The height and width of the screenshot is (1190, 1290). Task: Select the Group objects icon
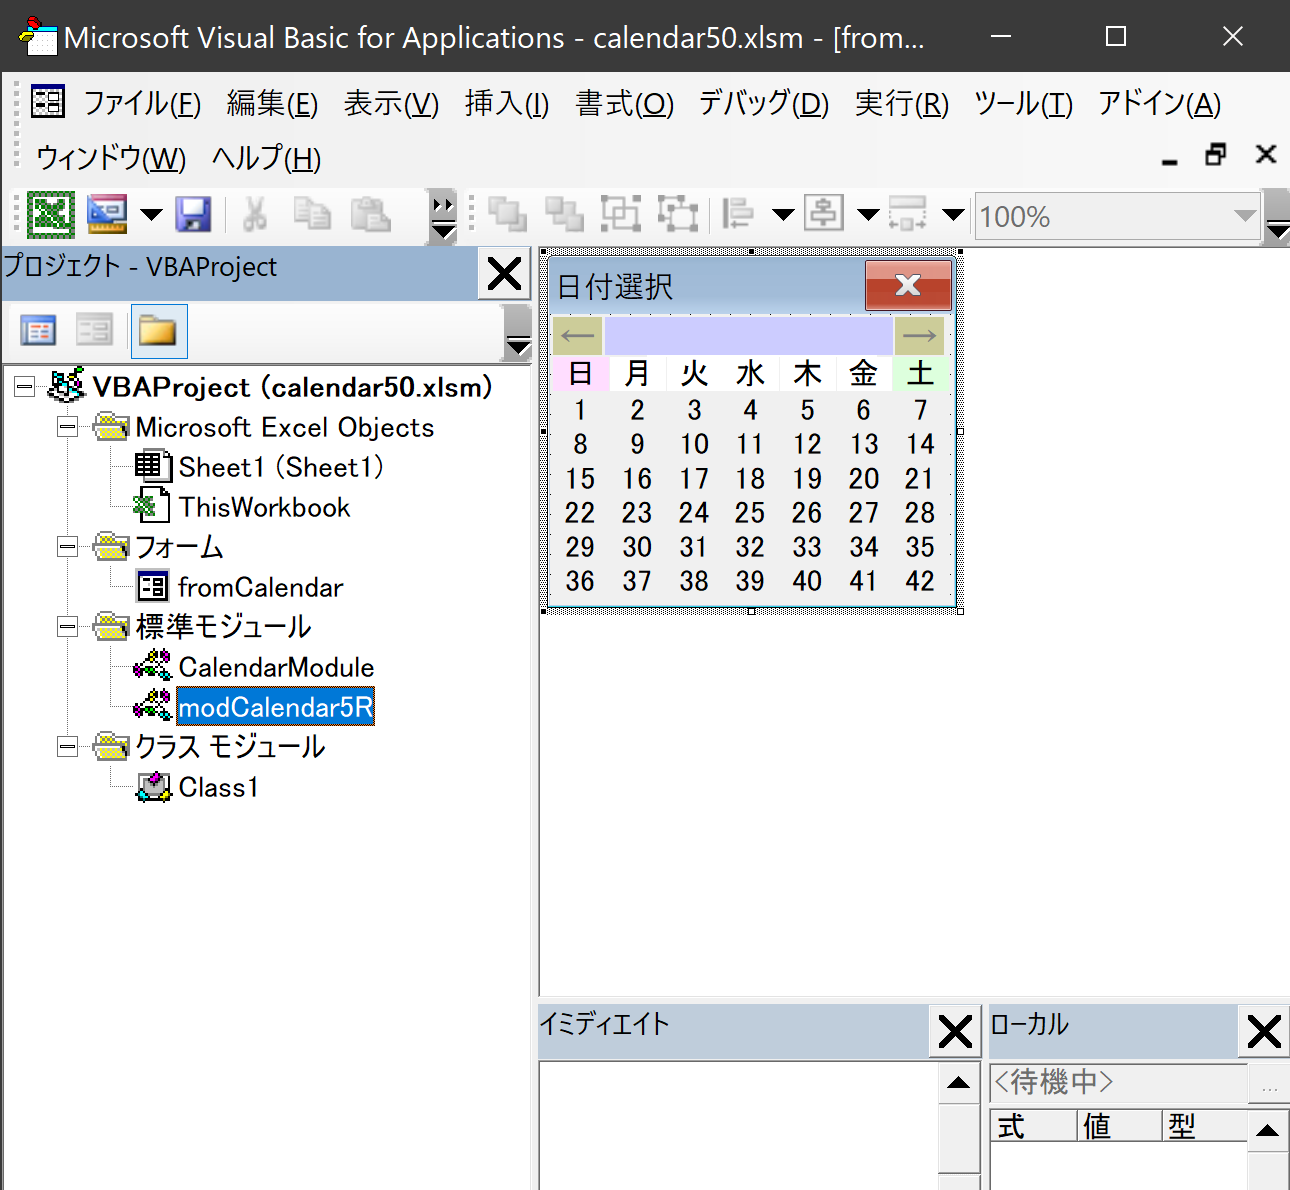tap(621, 213)
